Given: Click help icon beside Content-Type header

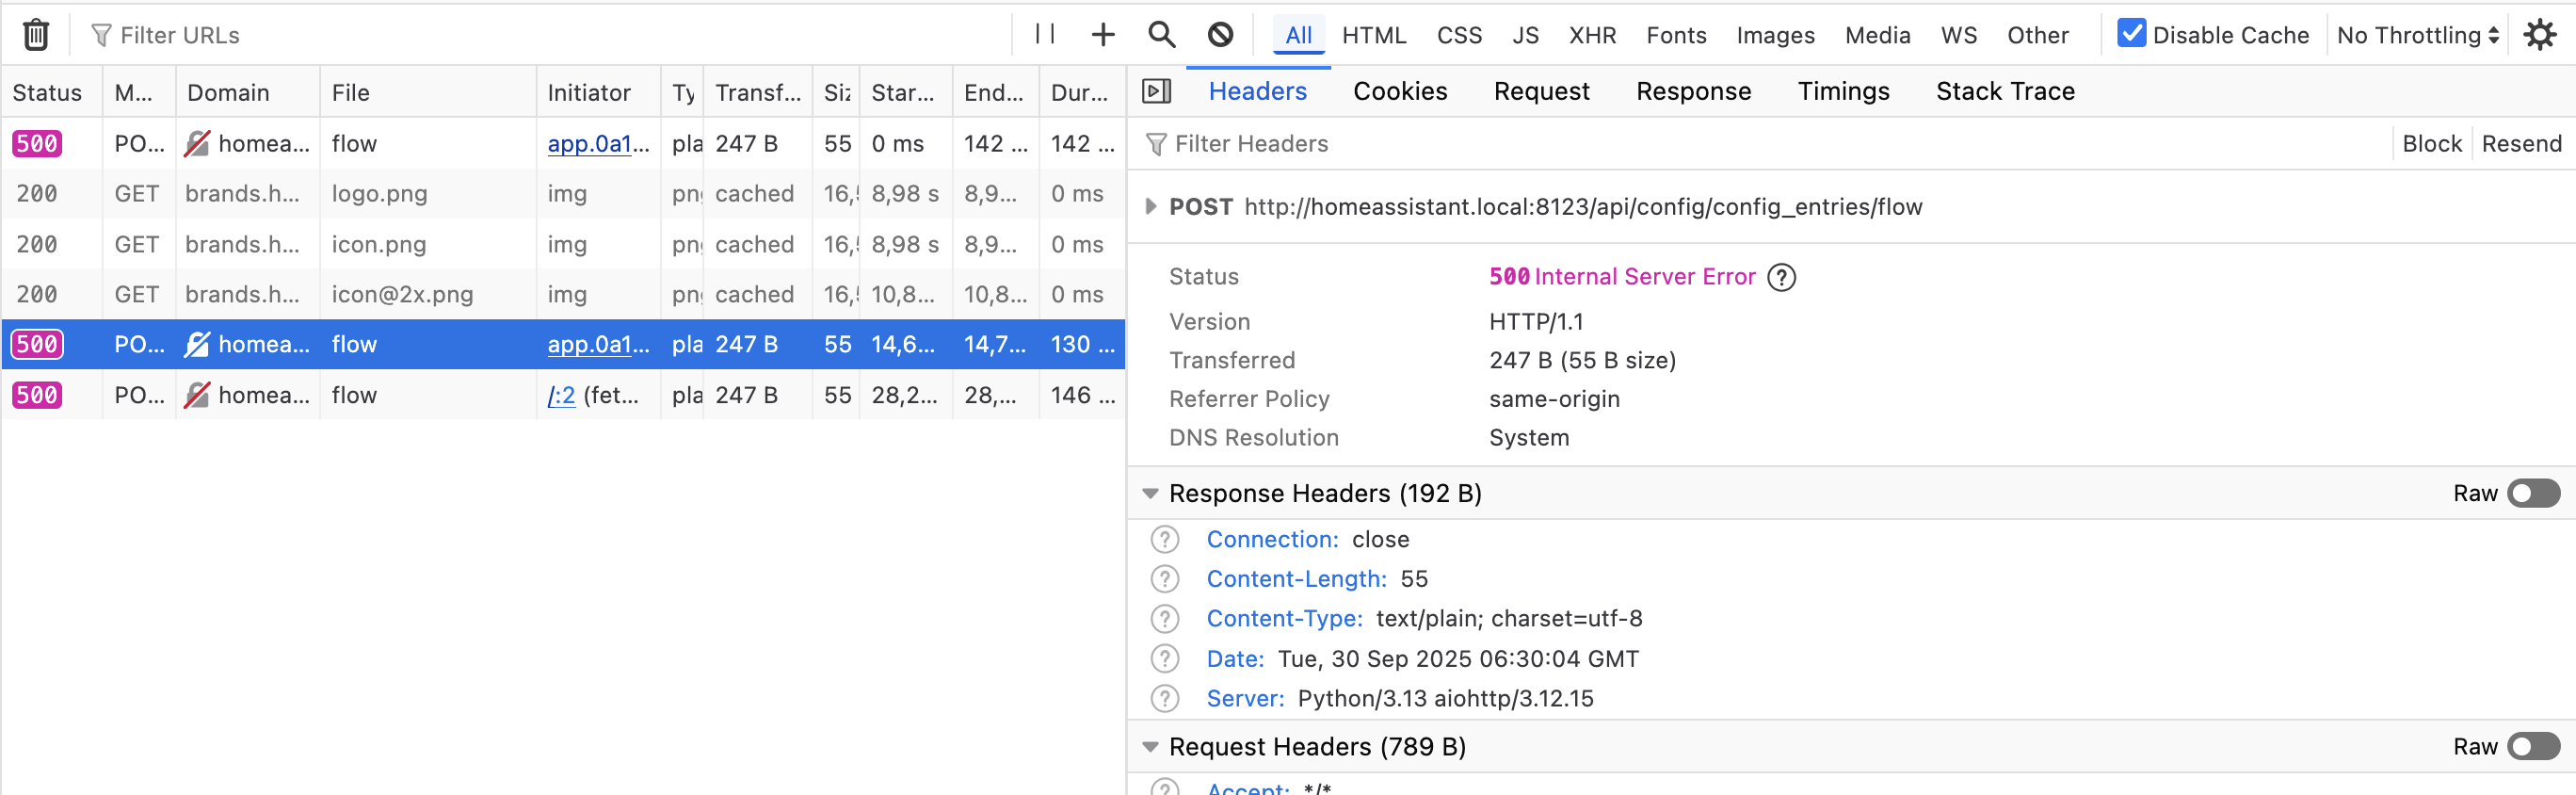Looking at the screenshot, I should (1164, 619).
